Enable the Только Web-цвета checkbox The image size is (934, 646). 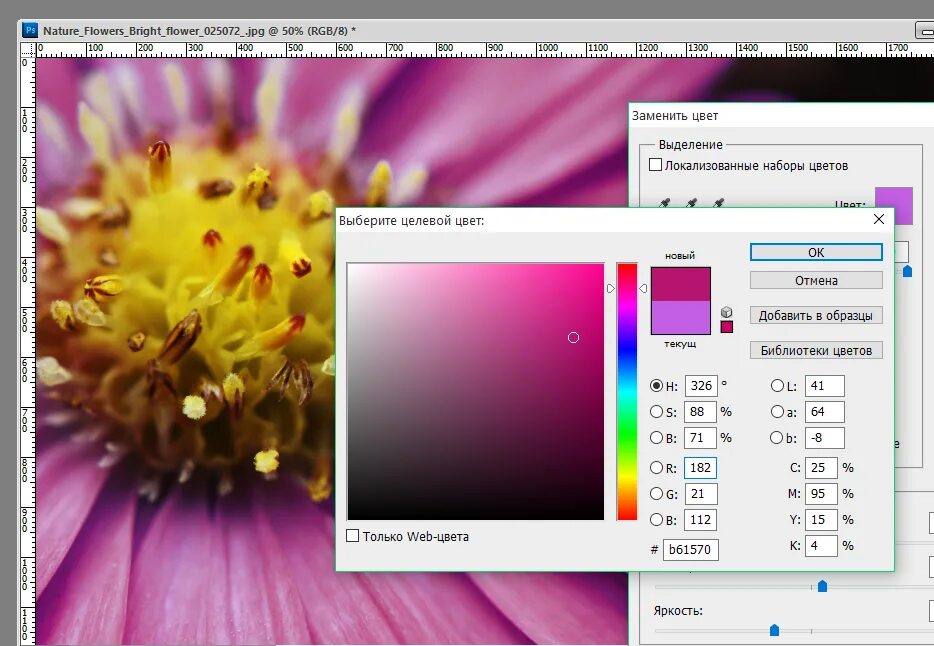pos(353,536)
